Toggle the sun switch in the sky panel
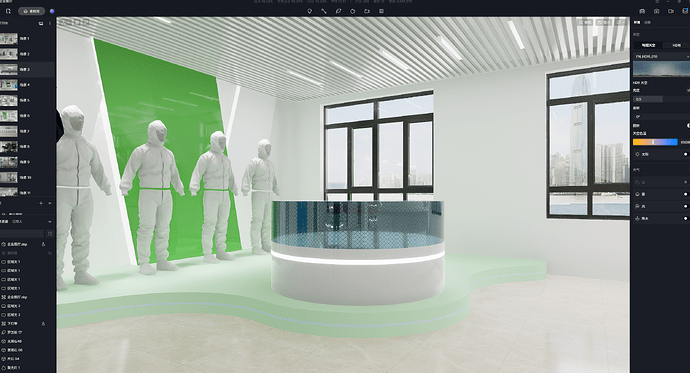Image resolution: width=690 pixels, height=373 pixels. (685, 154)
